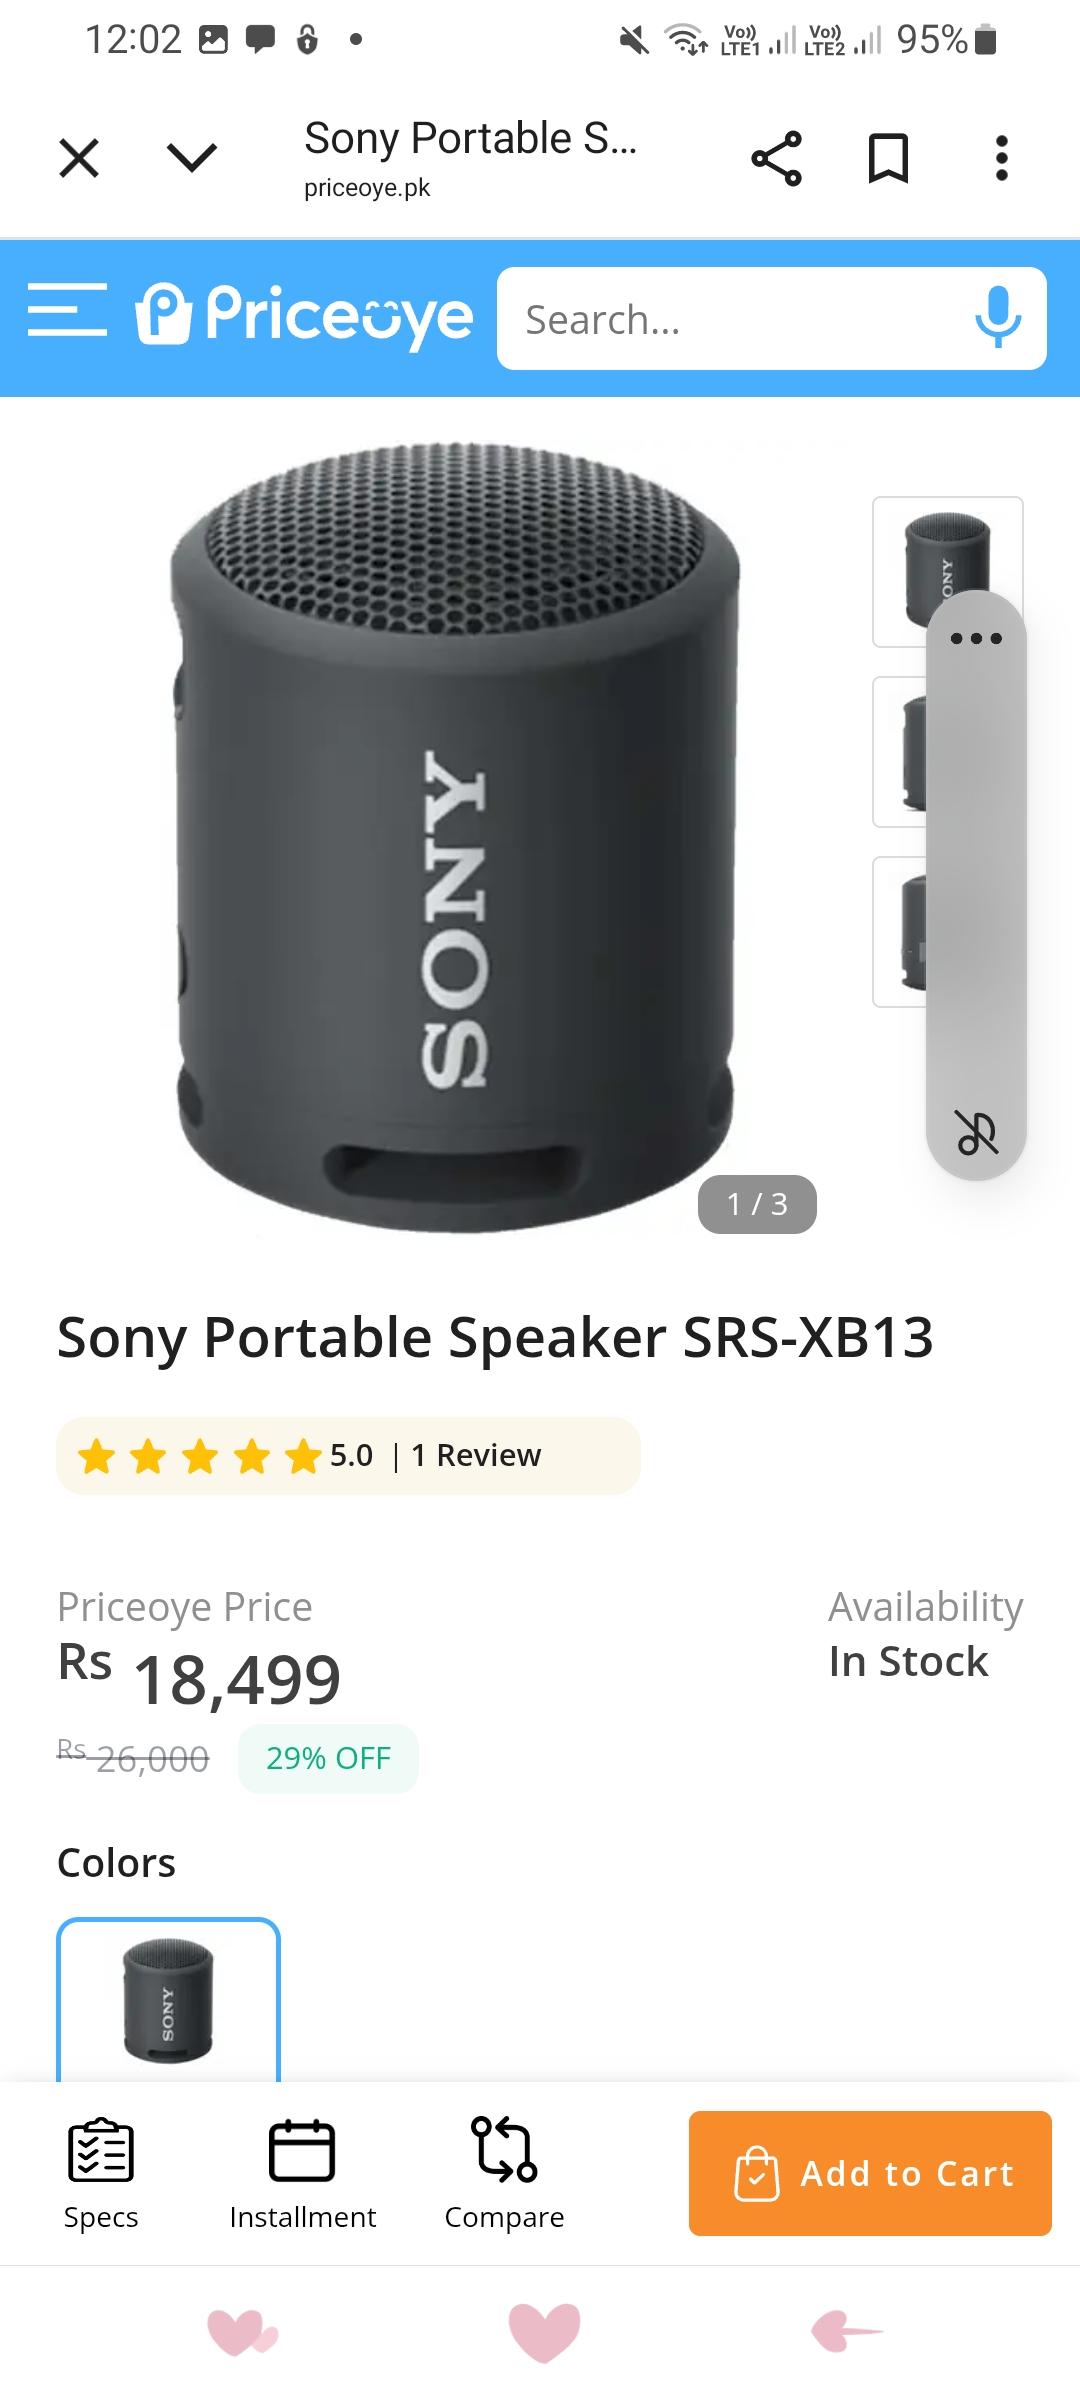Viewport: 1080px width, 2400px height.
Task: Open the 1 Review rating link
Action: (476, 1455)
